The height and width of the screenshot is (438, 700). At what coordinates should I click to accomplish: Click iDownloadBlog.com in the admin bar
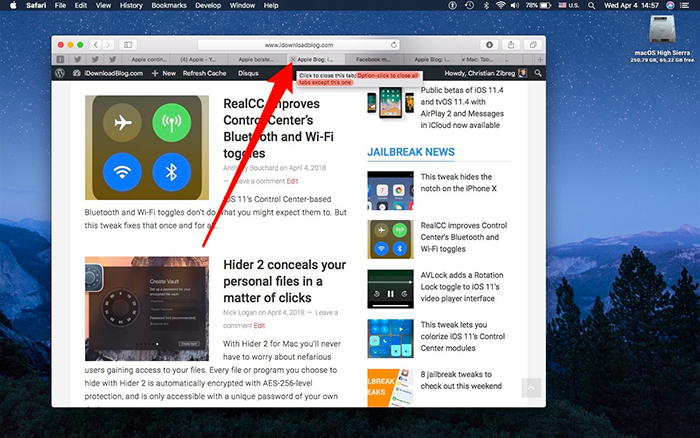[x=108, y=73]
